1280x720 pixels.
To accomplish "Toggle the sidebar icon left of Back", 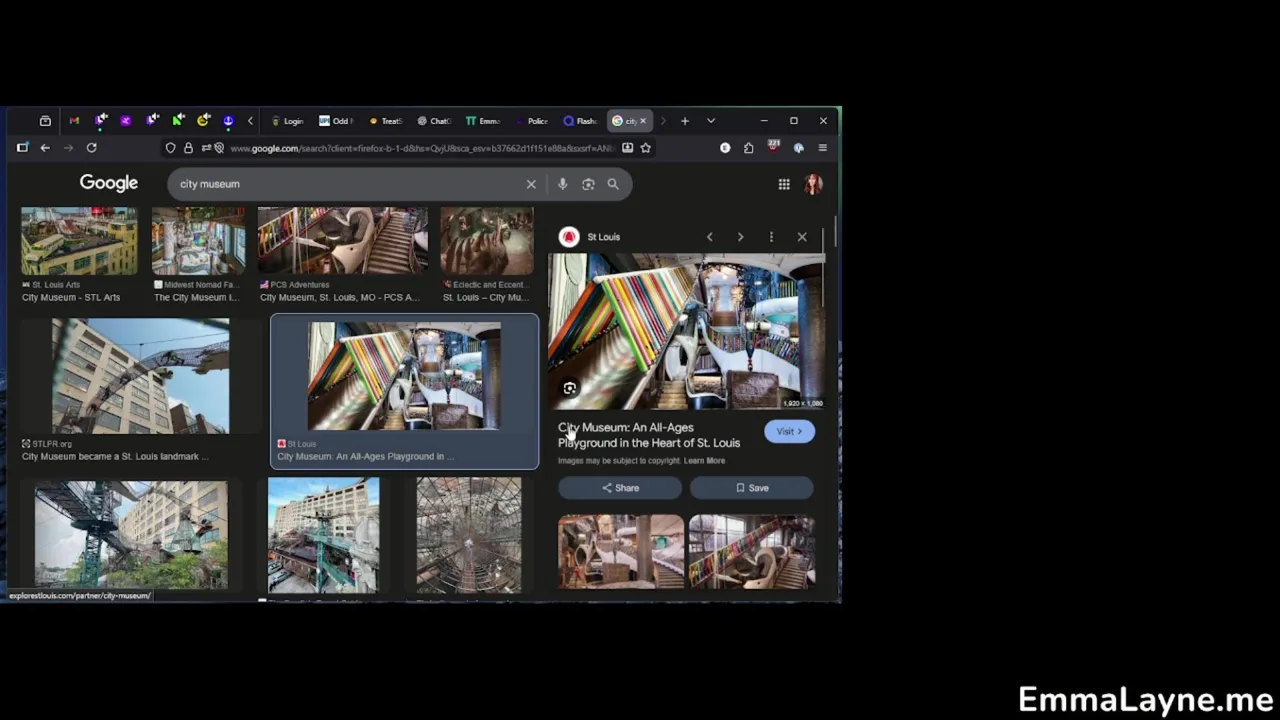I will tap(22, 148).
